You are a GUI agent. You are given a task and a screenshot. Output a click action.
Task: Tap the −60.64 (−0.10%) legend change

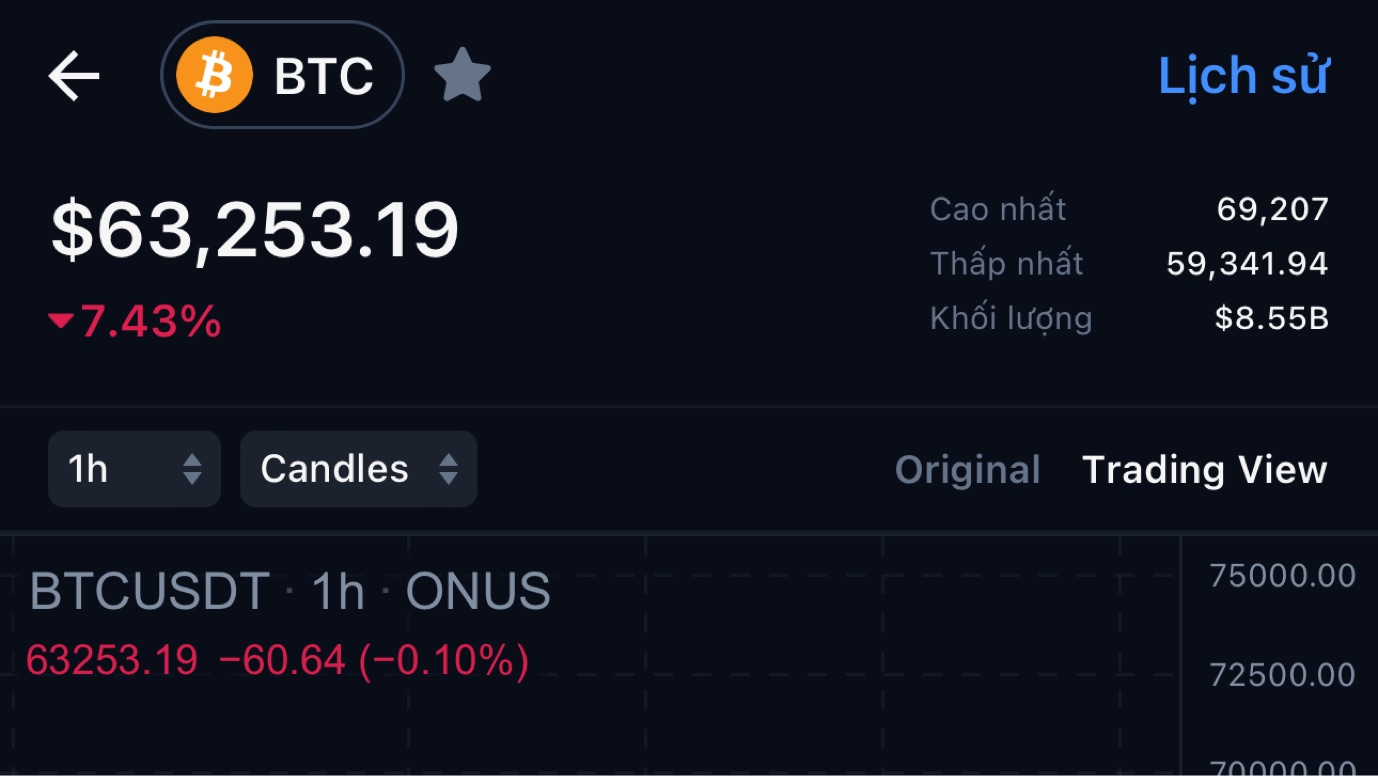[x=373, y=660]
